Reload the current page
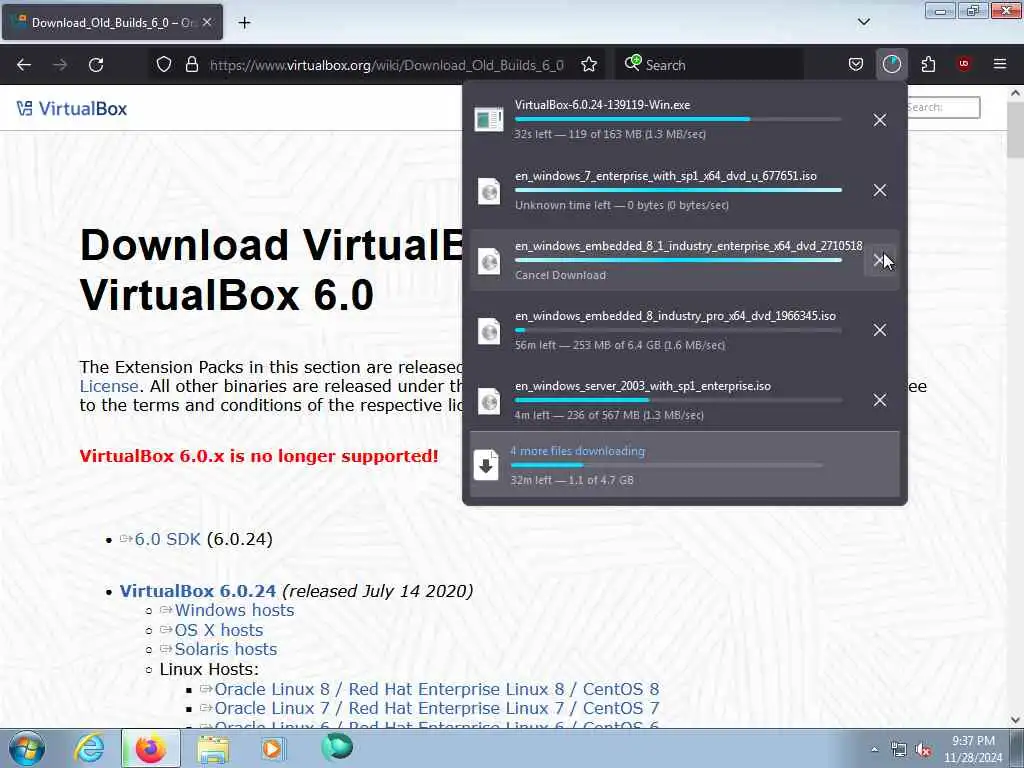Screen dimensions: 1024x768 pyautogui.click(x=96, y=65)
